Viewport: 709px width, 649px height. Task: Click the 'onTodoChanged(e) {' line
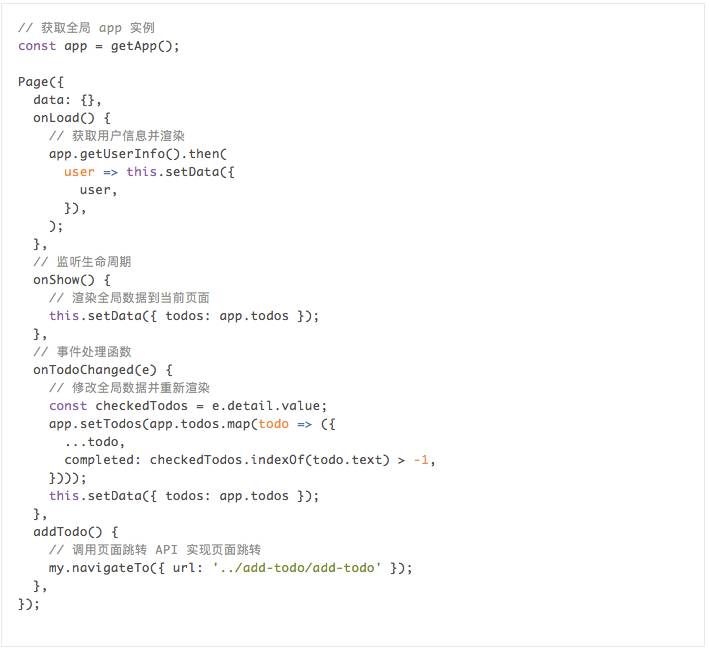pyautogui.click(x=103, y=370)
